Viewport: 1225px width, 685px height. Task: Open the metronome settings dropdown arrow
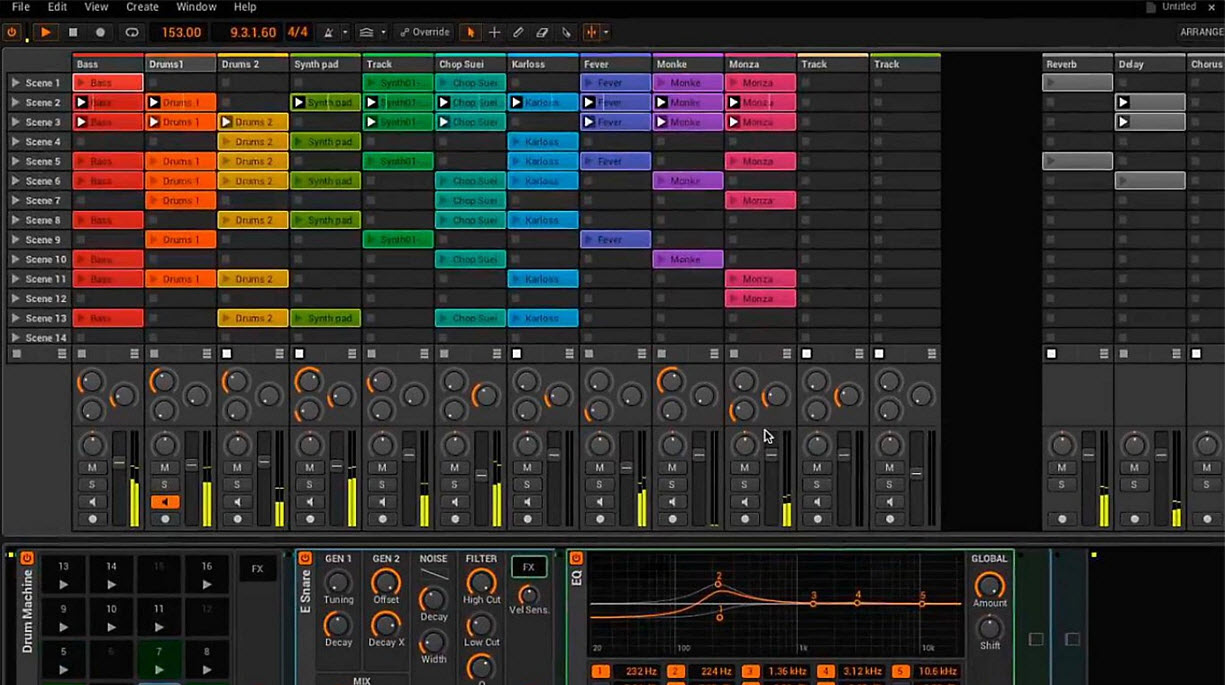click(344, 32)
